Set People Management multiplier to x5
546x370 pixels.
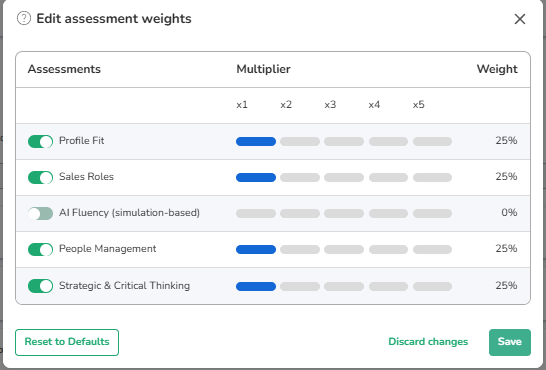(432, 249)
